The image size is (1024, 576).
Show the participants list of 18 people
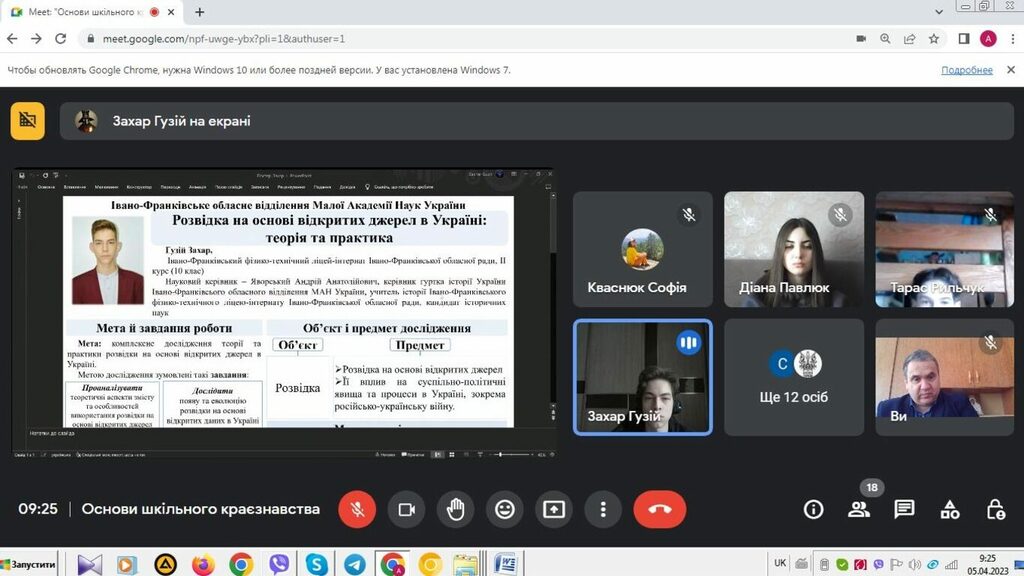tap(859, 509)
